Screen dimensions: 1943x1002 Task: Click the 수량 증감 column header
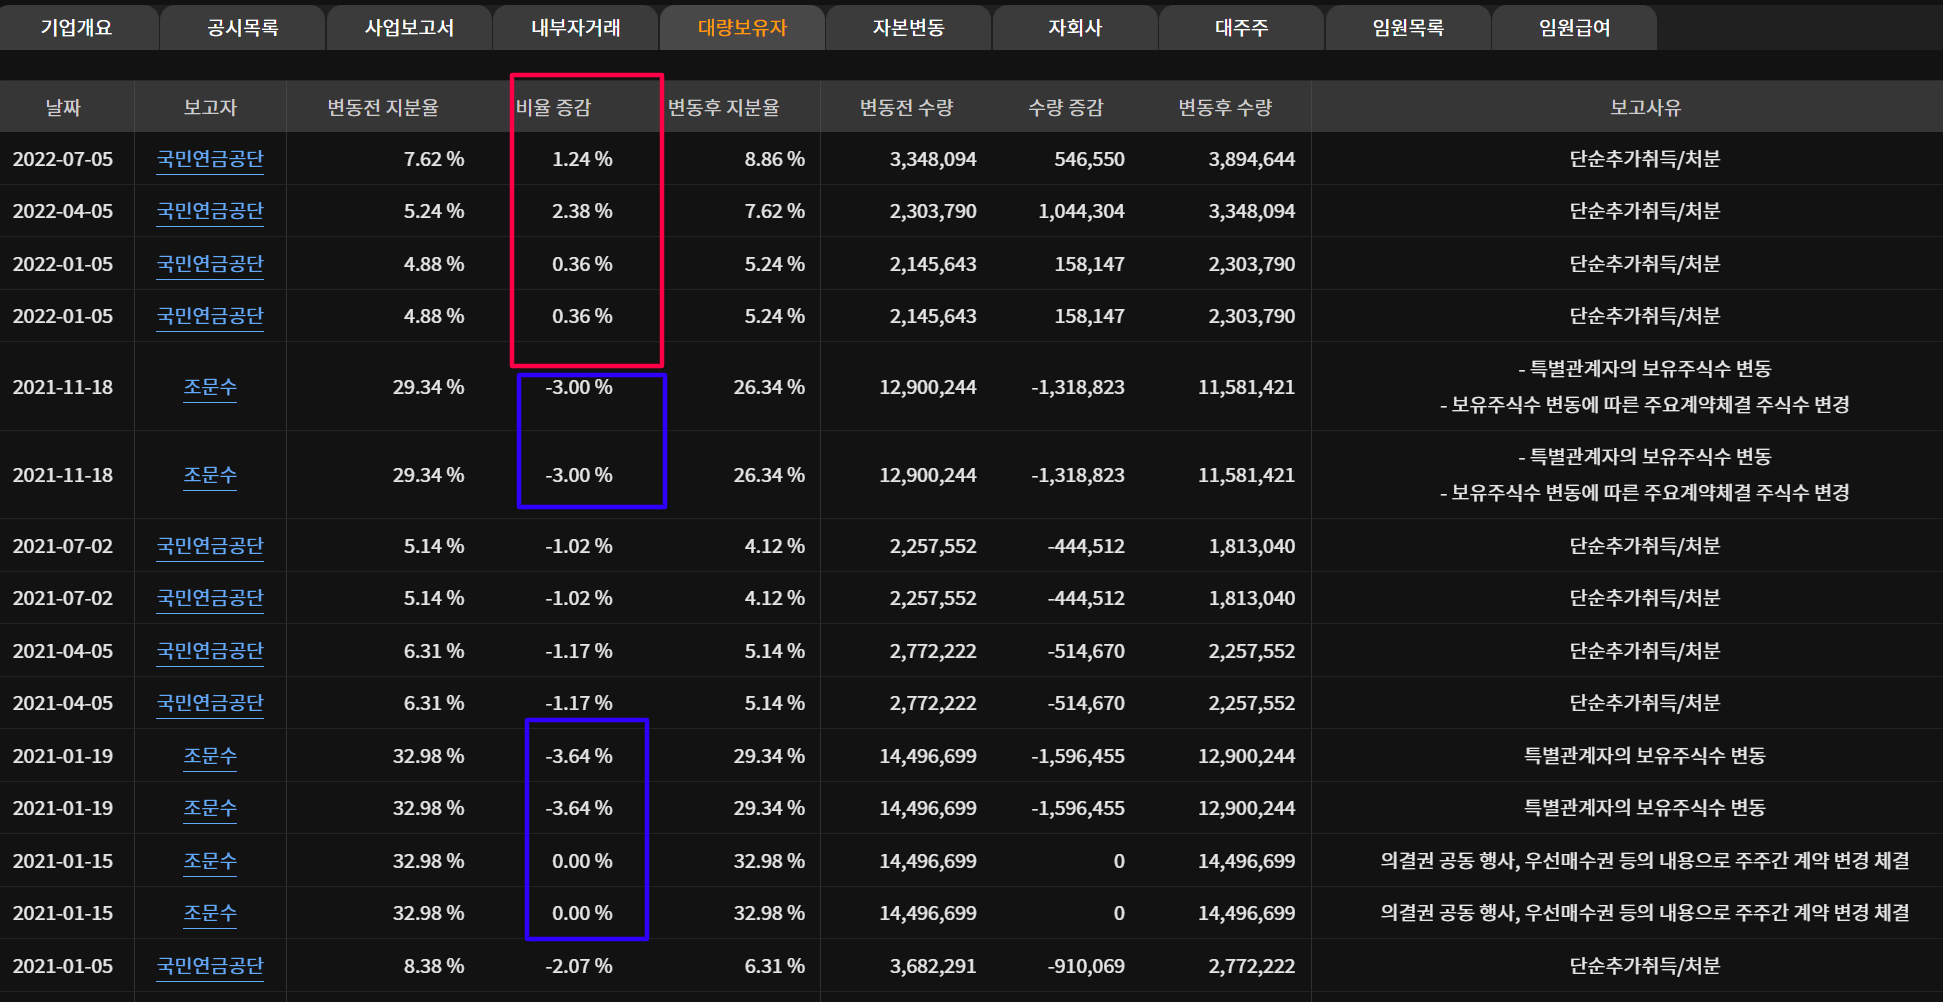click(1066, 107)
